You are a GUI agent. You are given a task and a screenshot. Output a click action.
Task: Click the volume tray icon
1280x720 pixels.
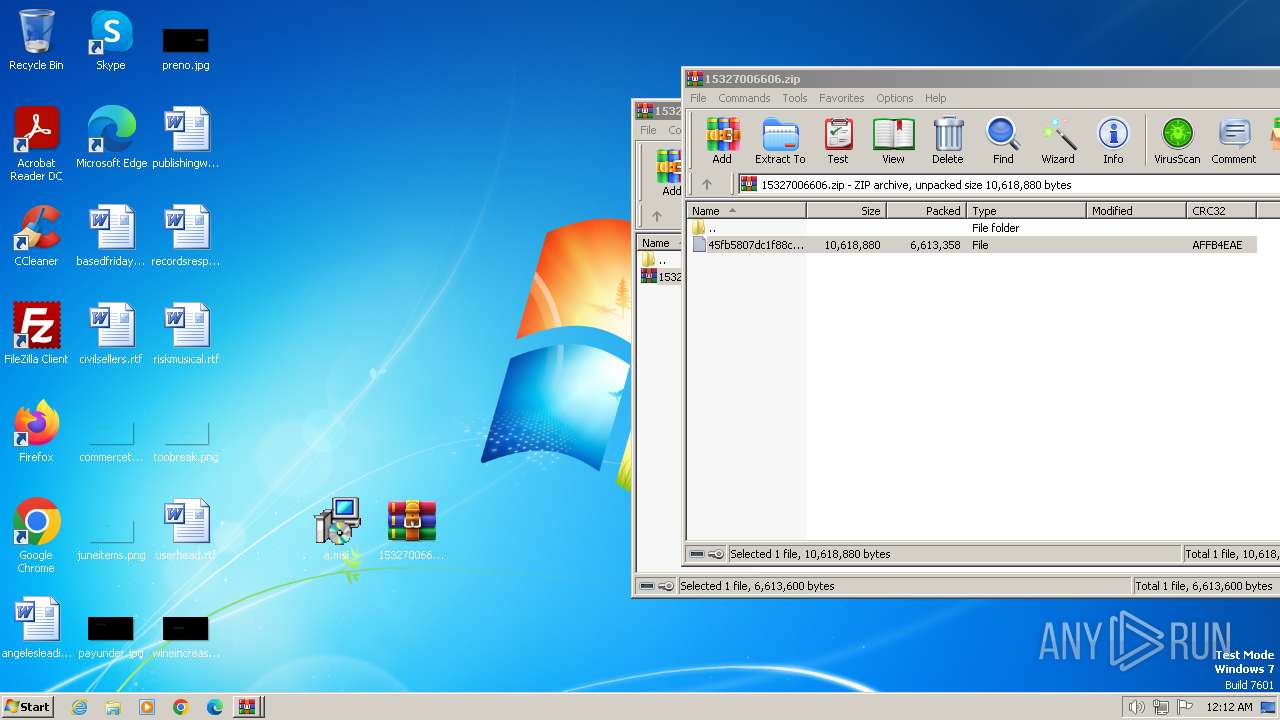click(x=1136, y=707)
